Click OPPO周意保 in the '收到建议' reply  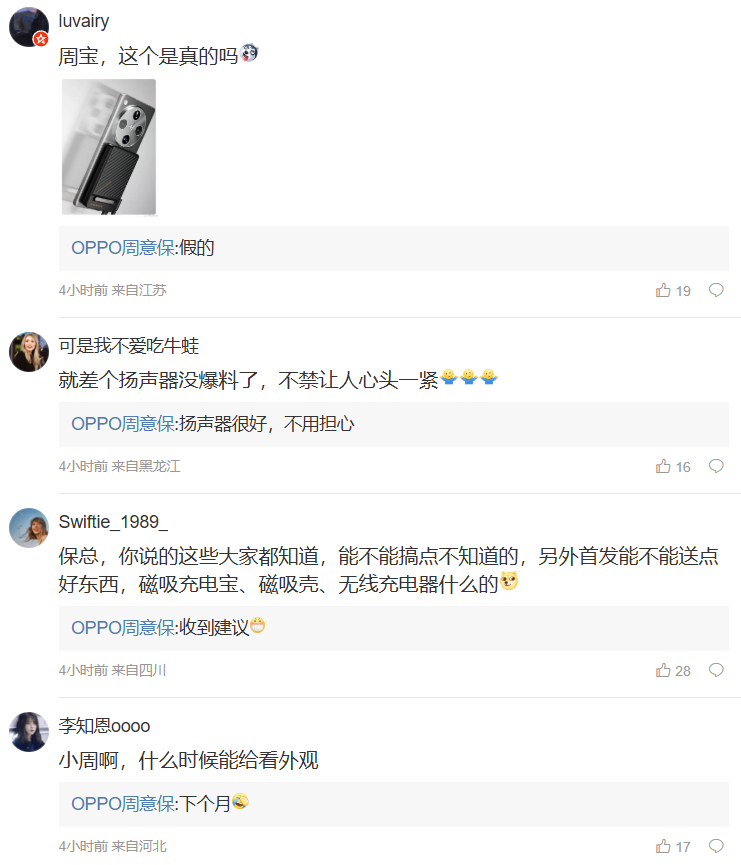(122, 628)
